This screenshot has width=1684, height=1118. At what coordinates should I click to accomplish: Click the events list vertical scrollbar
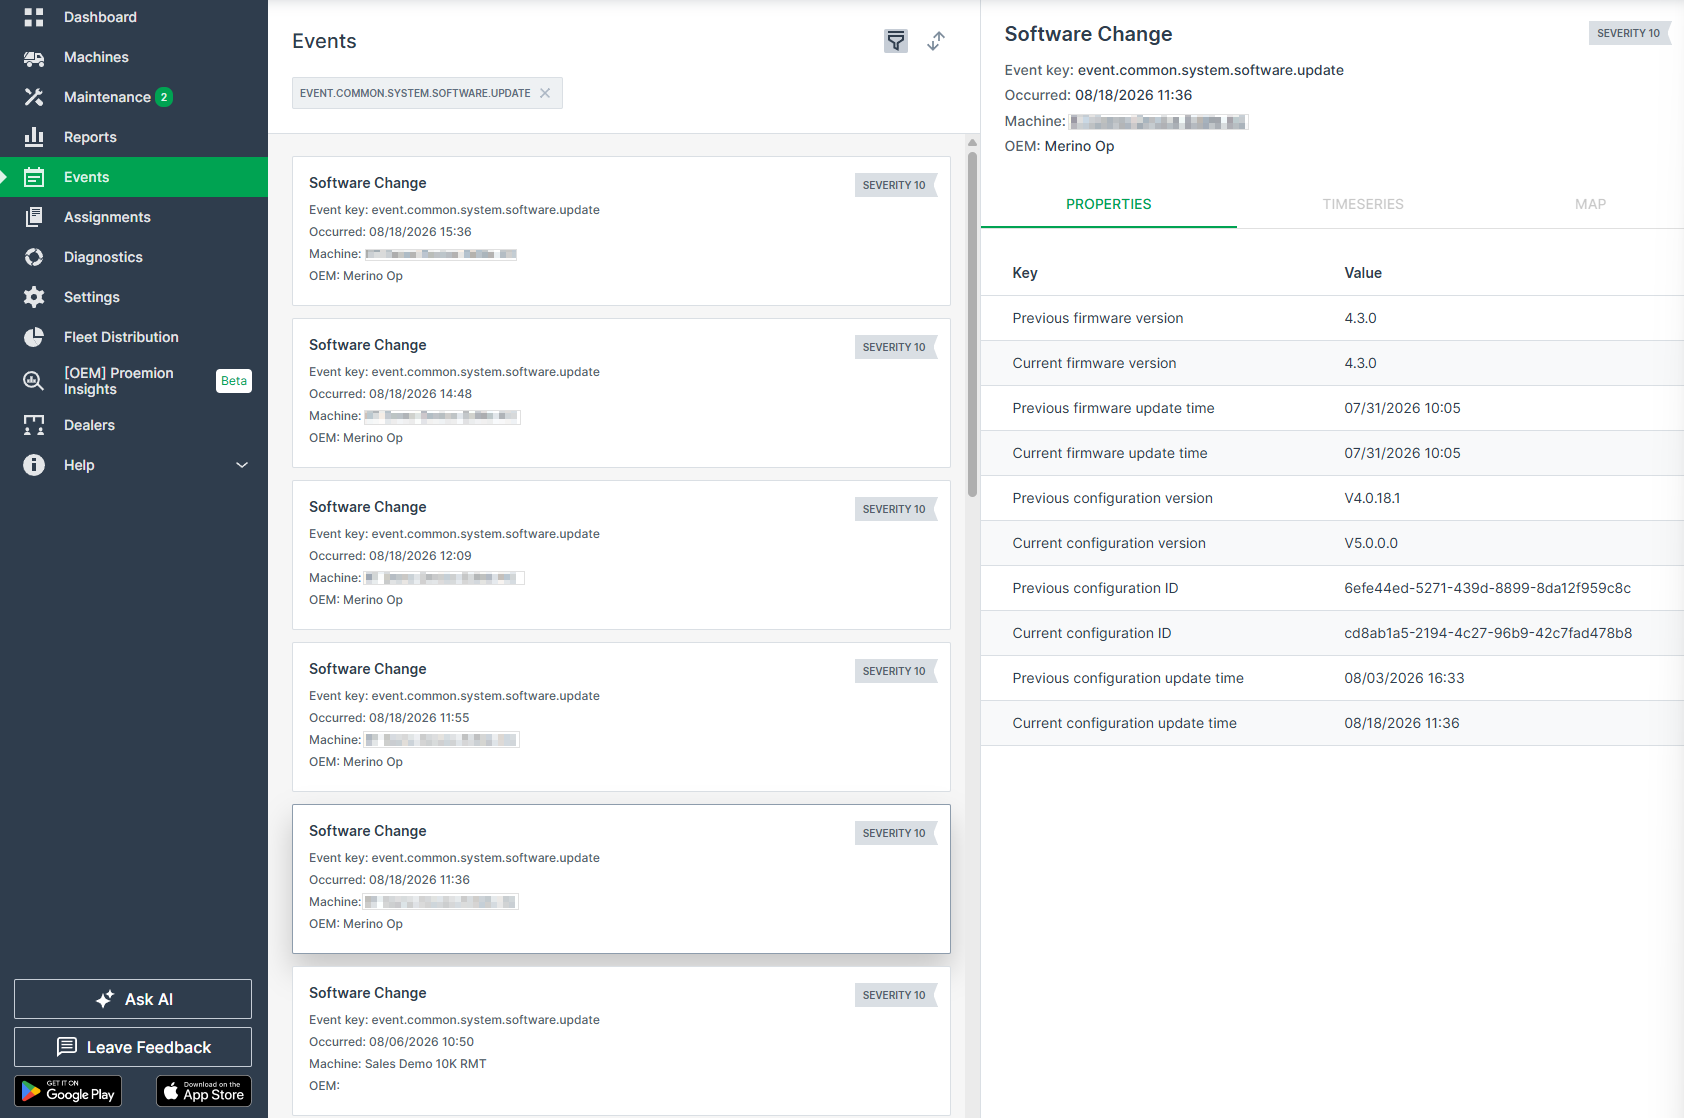(x=972, y=320)
